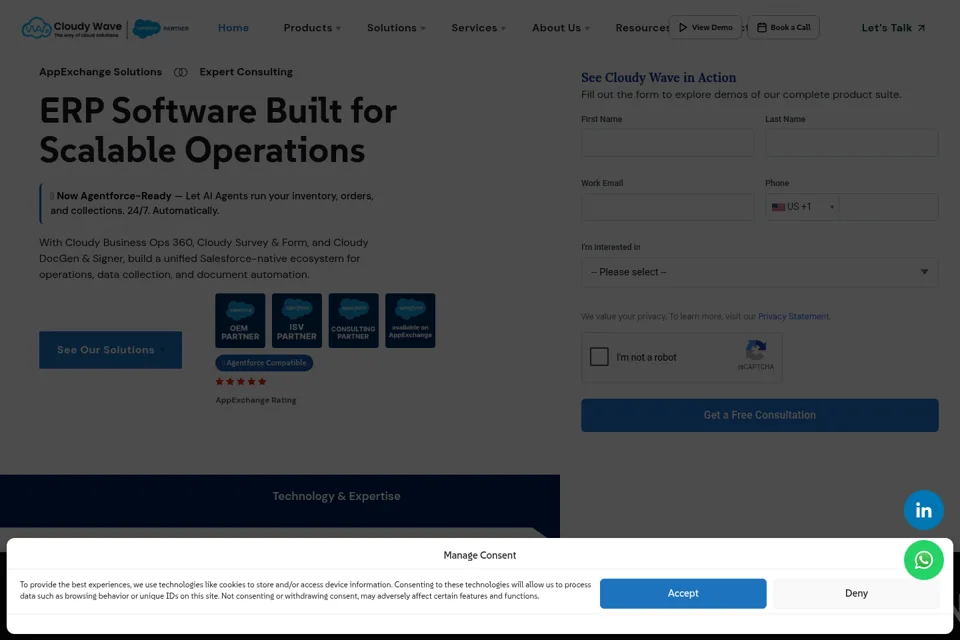This screenshot has height=640, width=960.
Task: Check the I'm not a robot checkbox
Action: click(599, 356)
